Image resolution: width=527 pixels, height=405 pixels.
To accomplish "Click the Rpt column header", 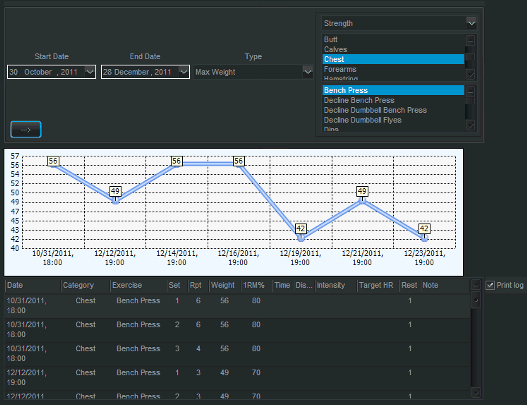I will 198,285.
